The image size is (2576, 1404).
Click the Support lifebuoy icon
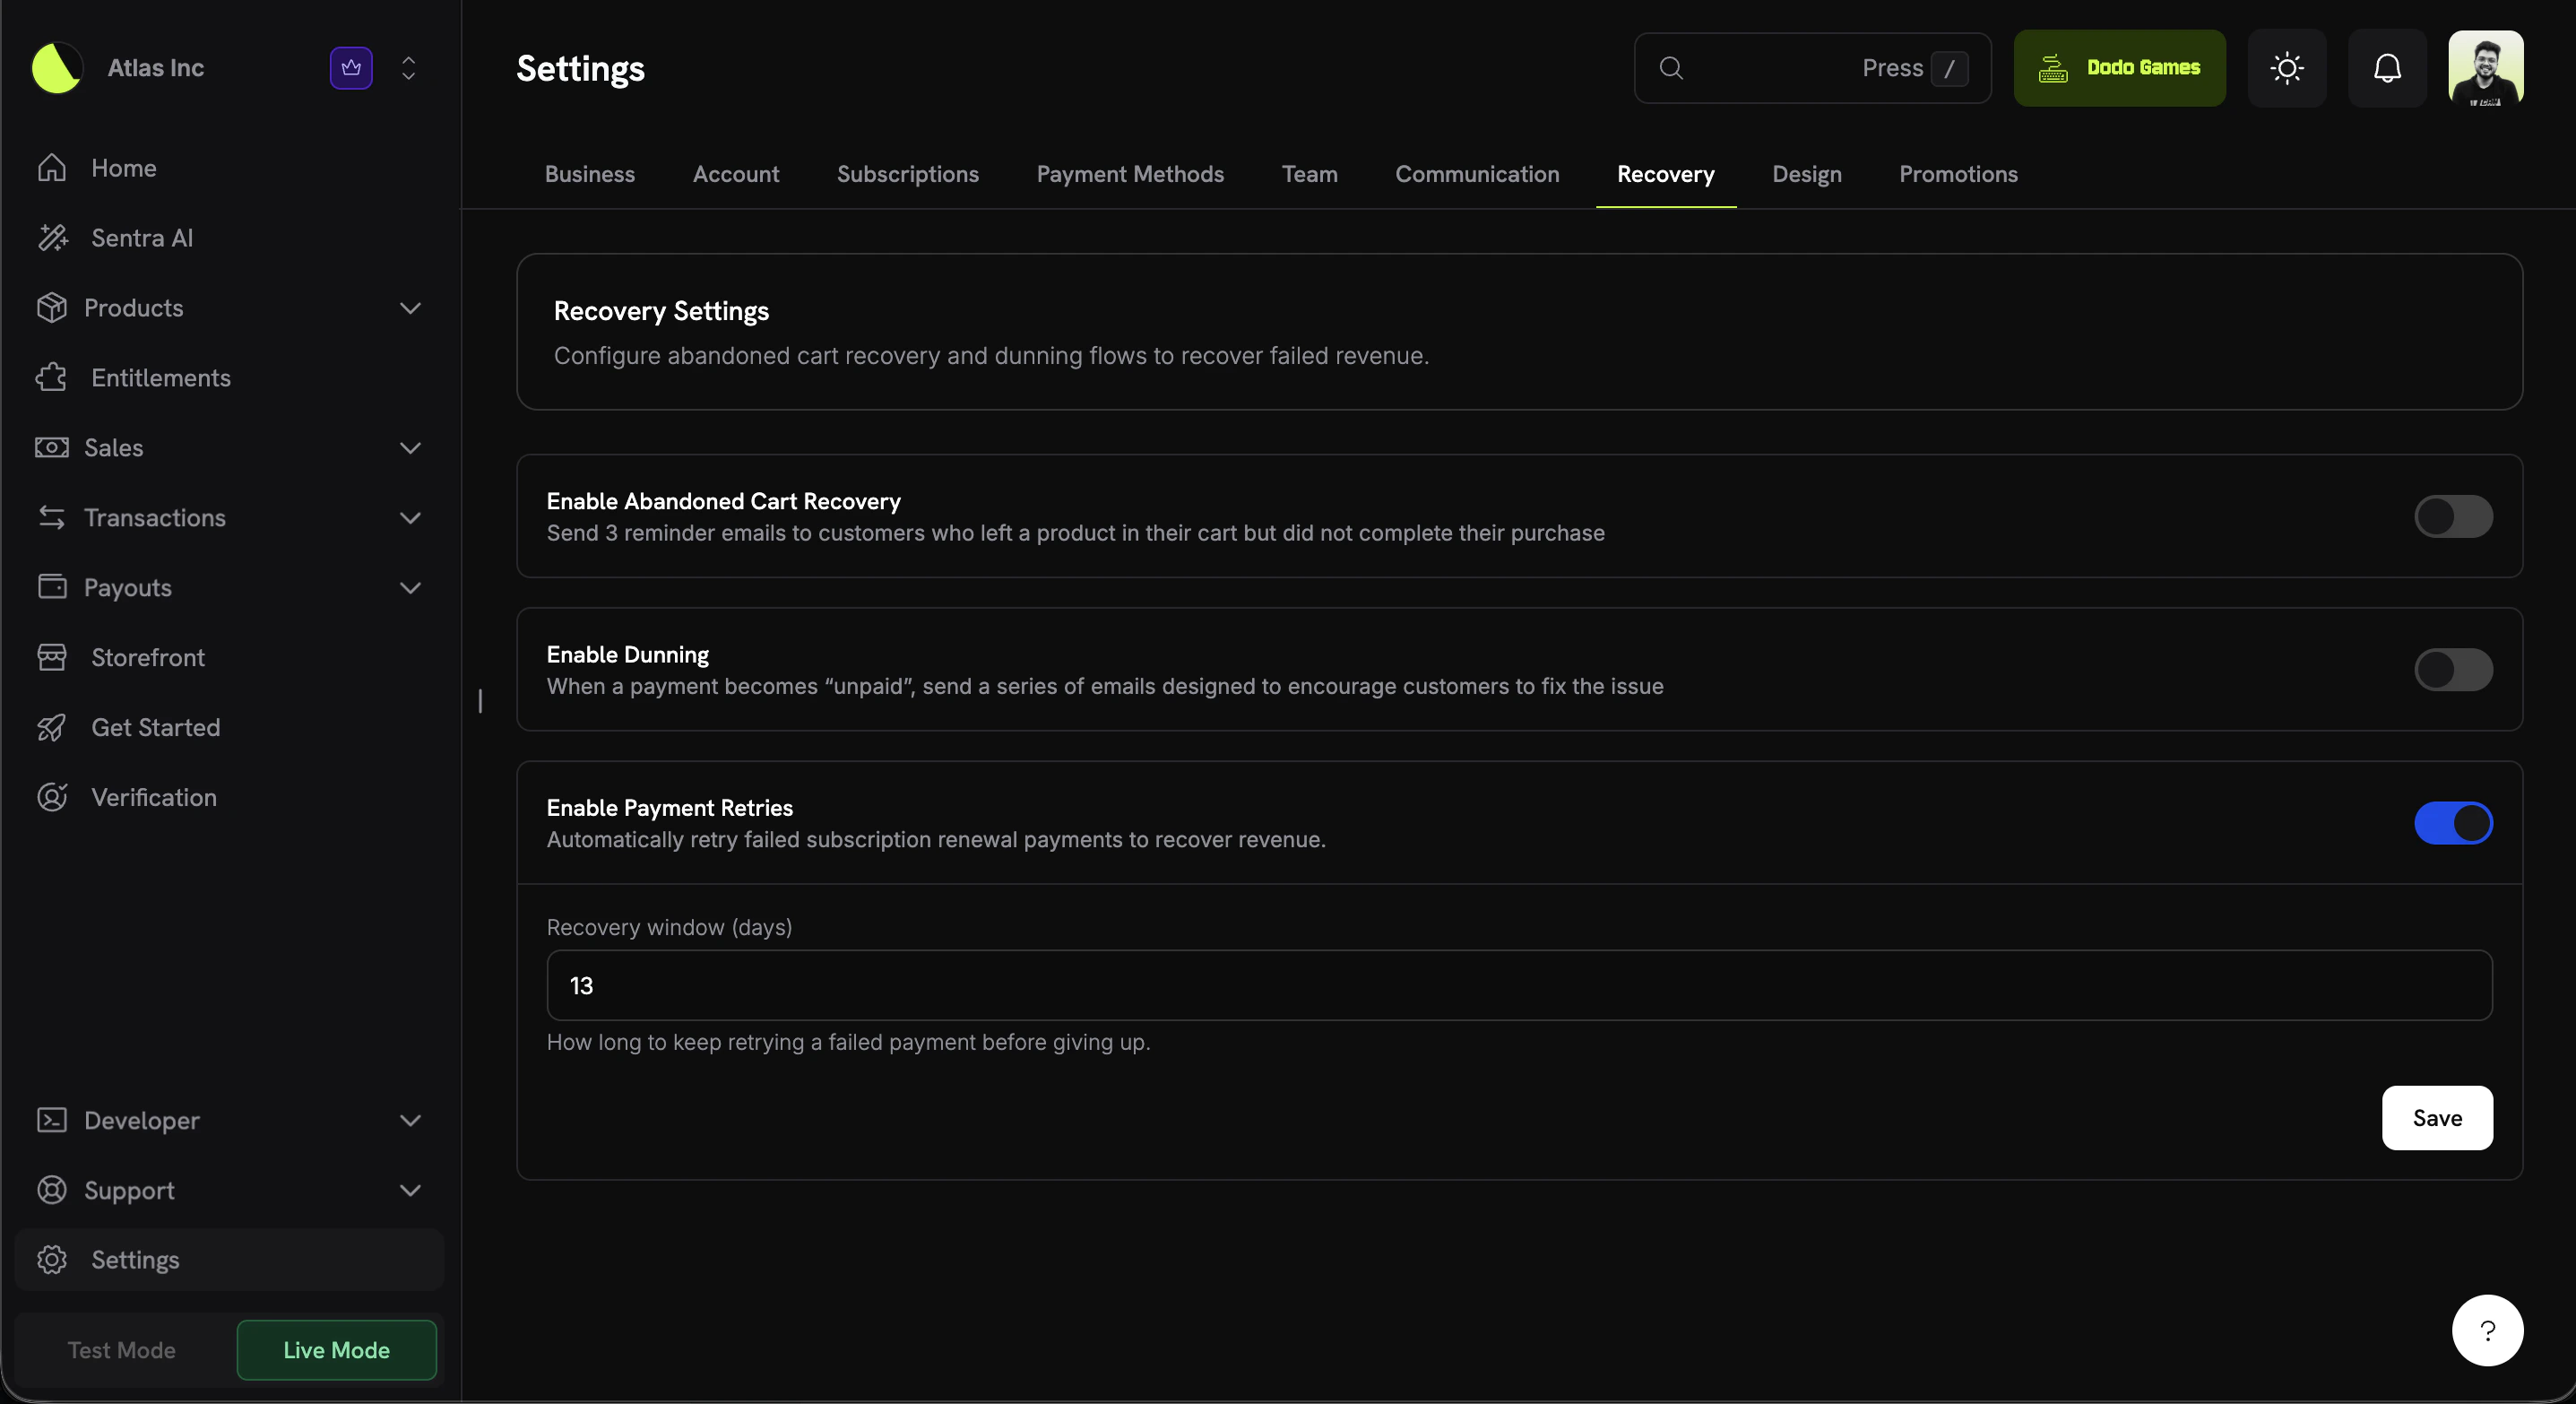[x=52, y=1190]
